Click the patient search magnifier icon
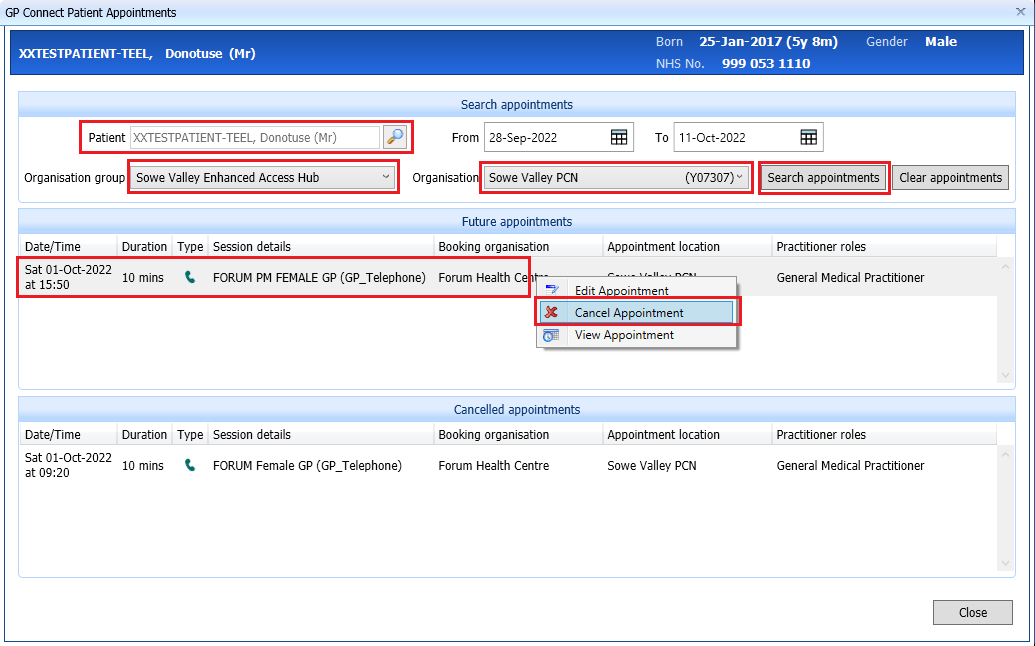This screenshot has height=646, width=1035. [x=395, y=137]
